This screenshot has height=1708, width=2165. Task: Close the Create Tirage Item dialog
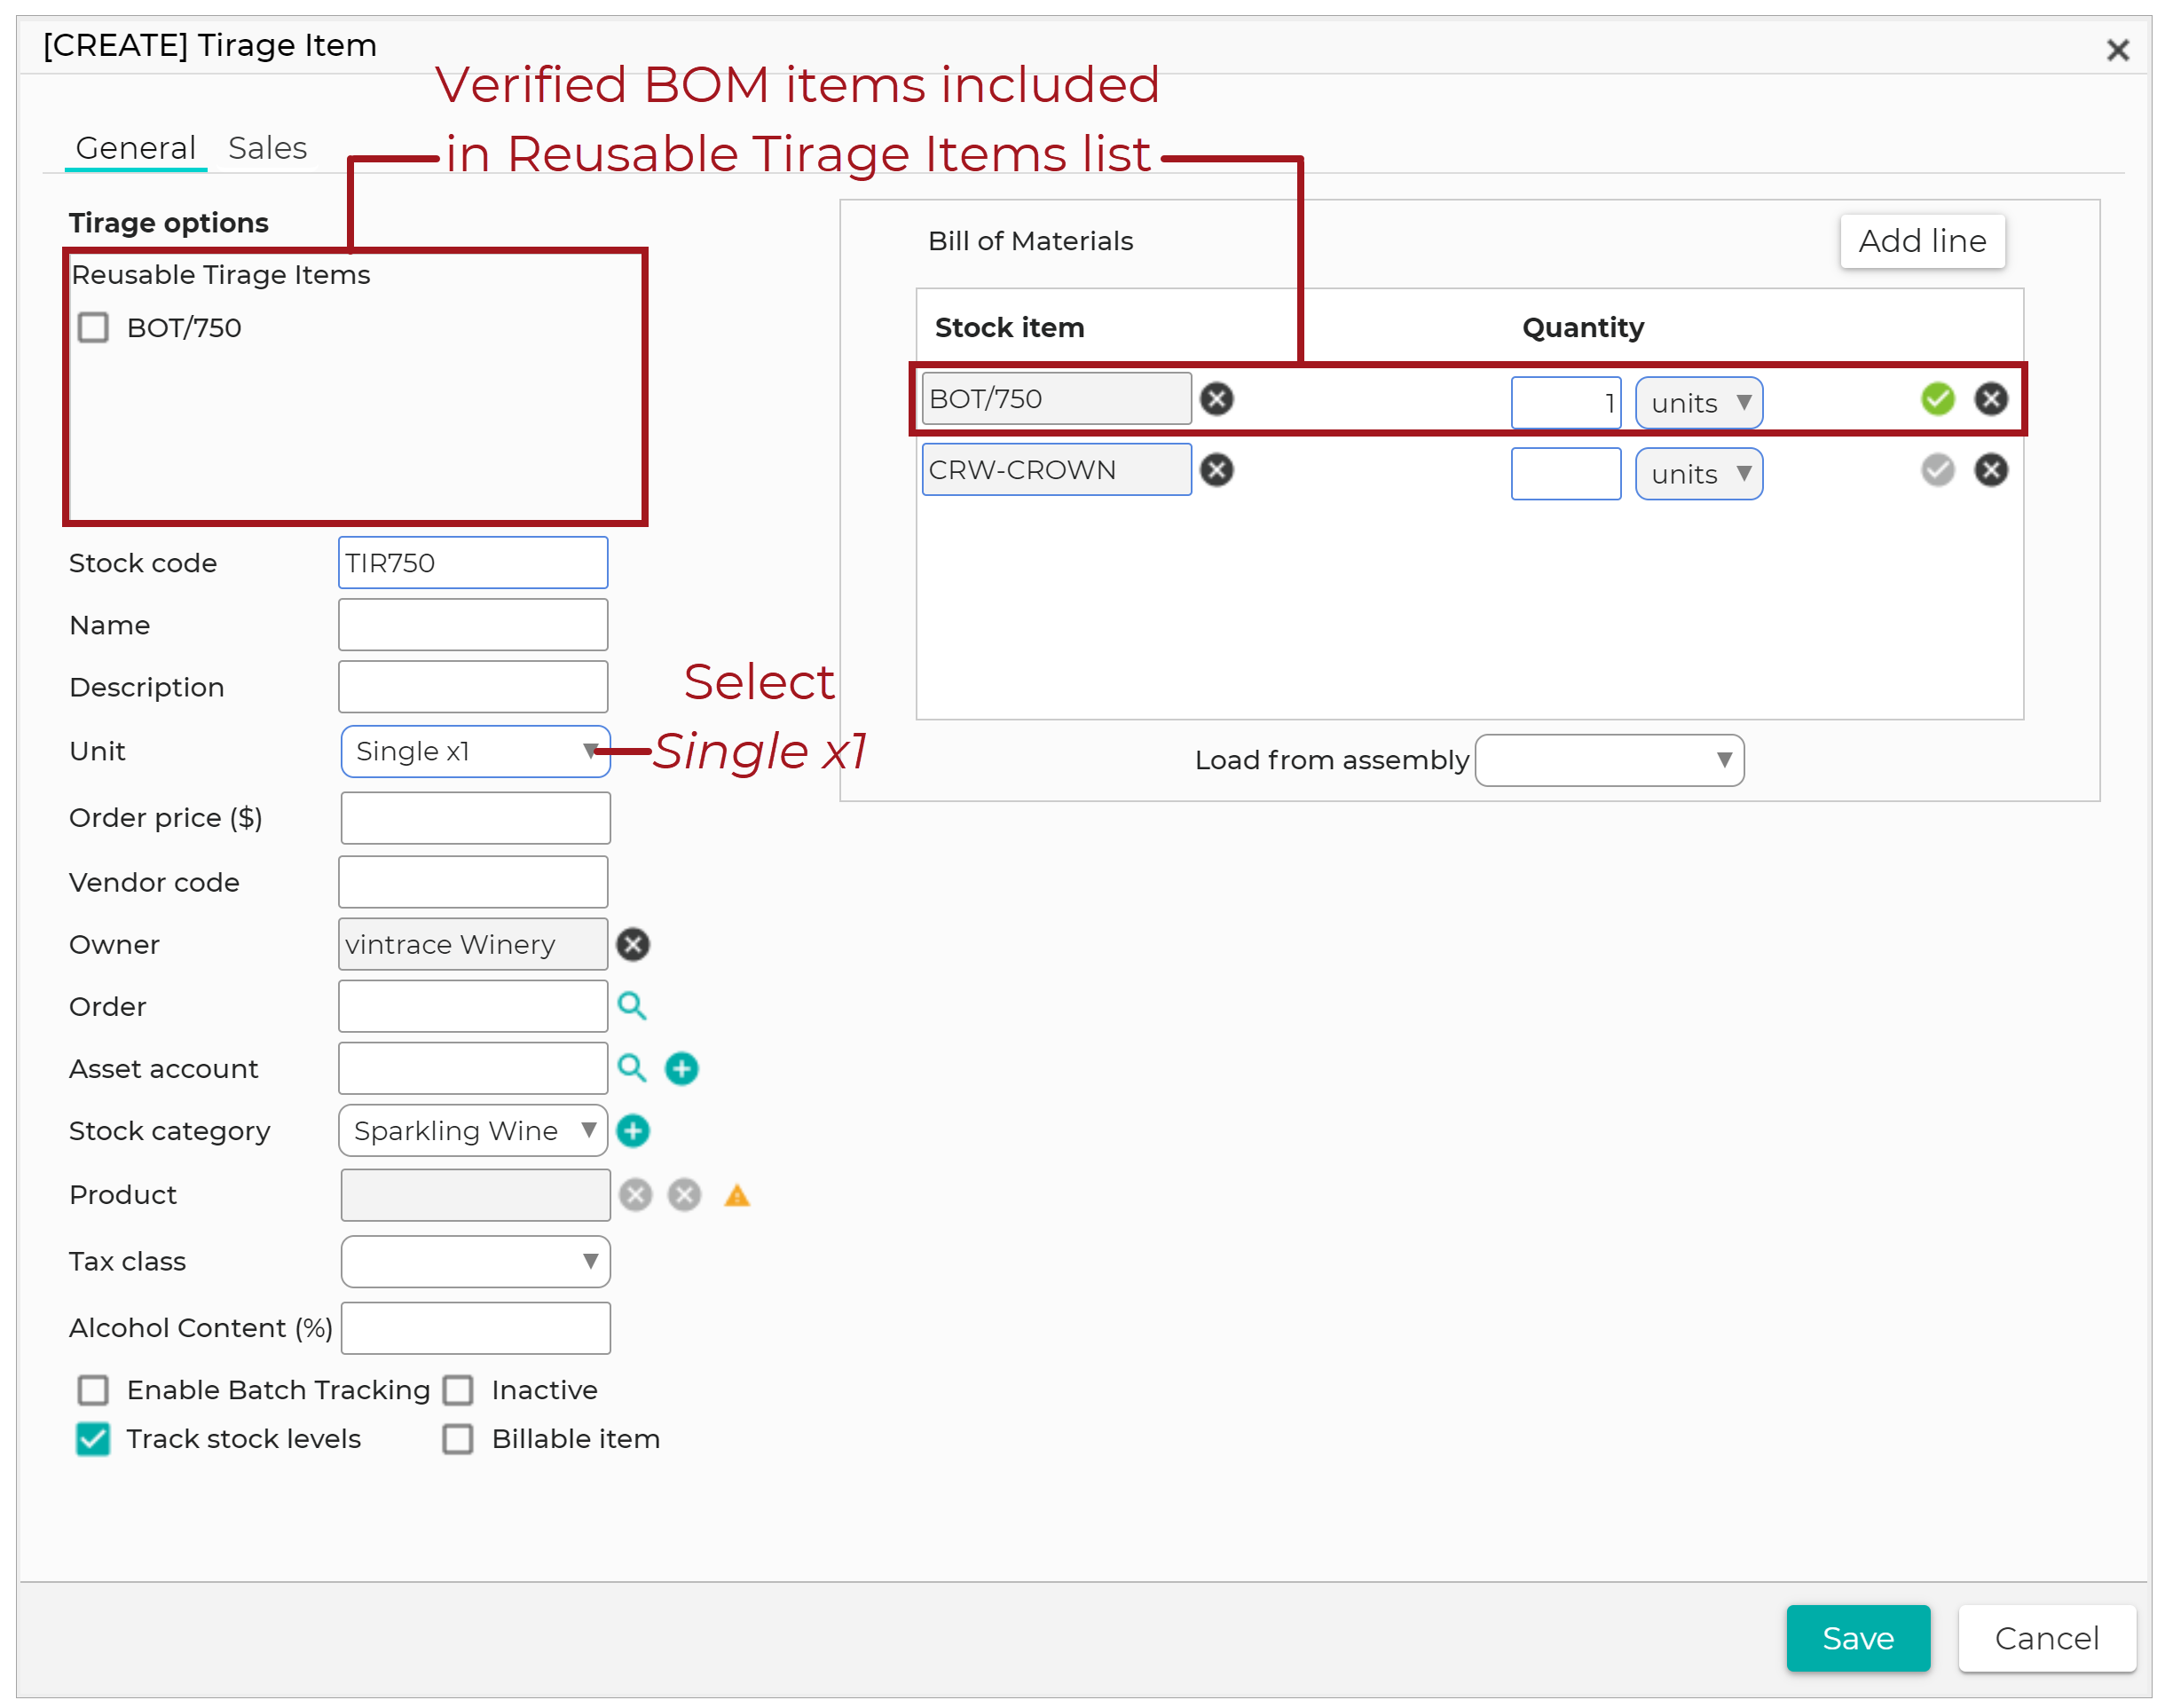[x=2117, y=50]
